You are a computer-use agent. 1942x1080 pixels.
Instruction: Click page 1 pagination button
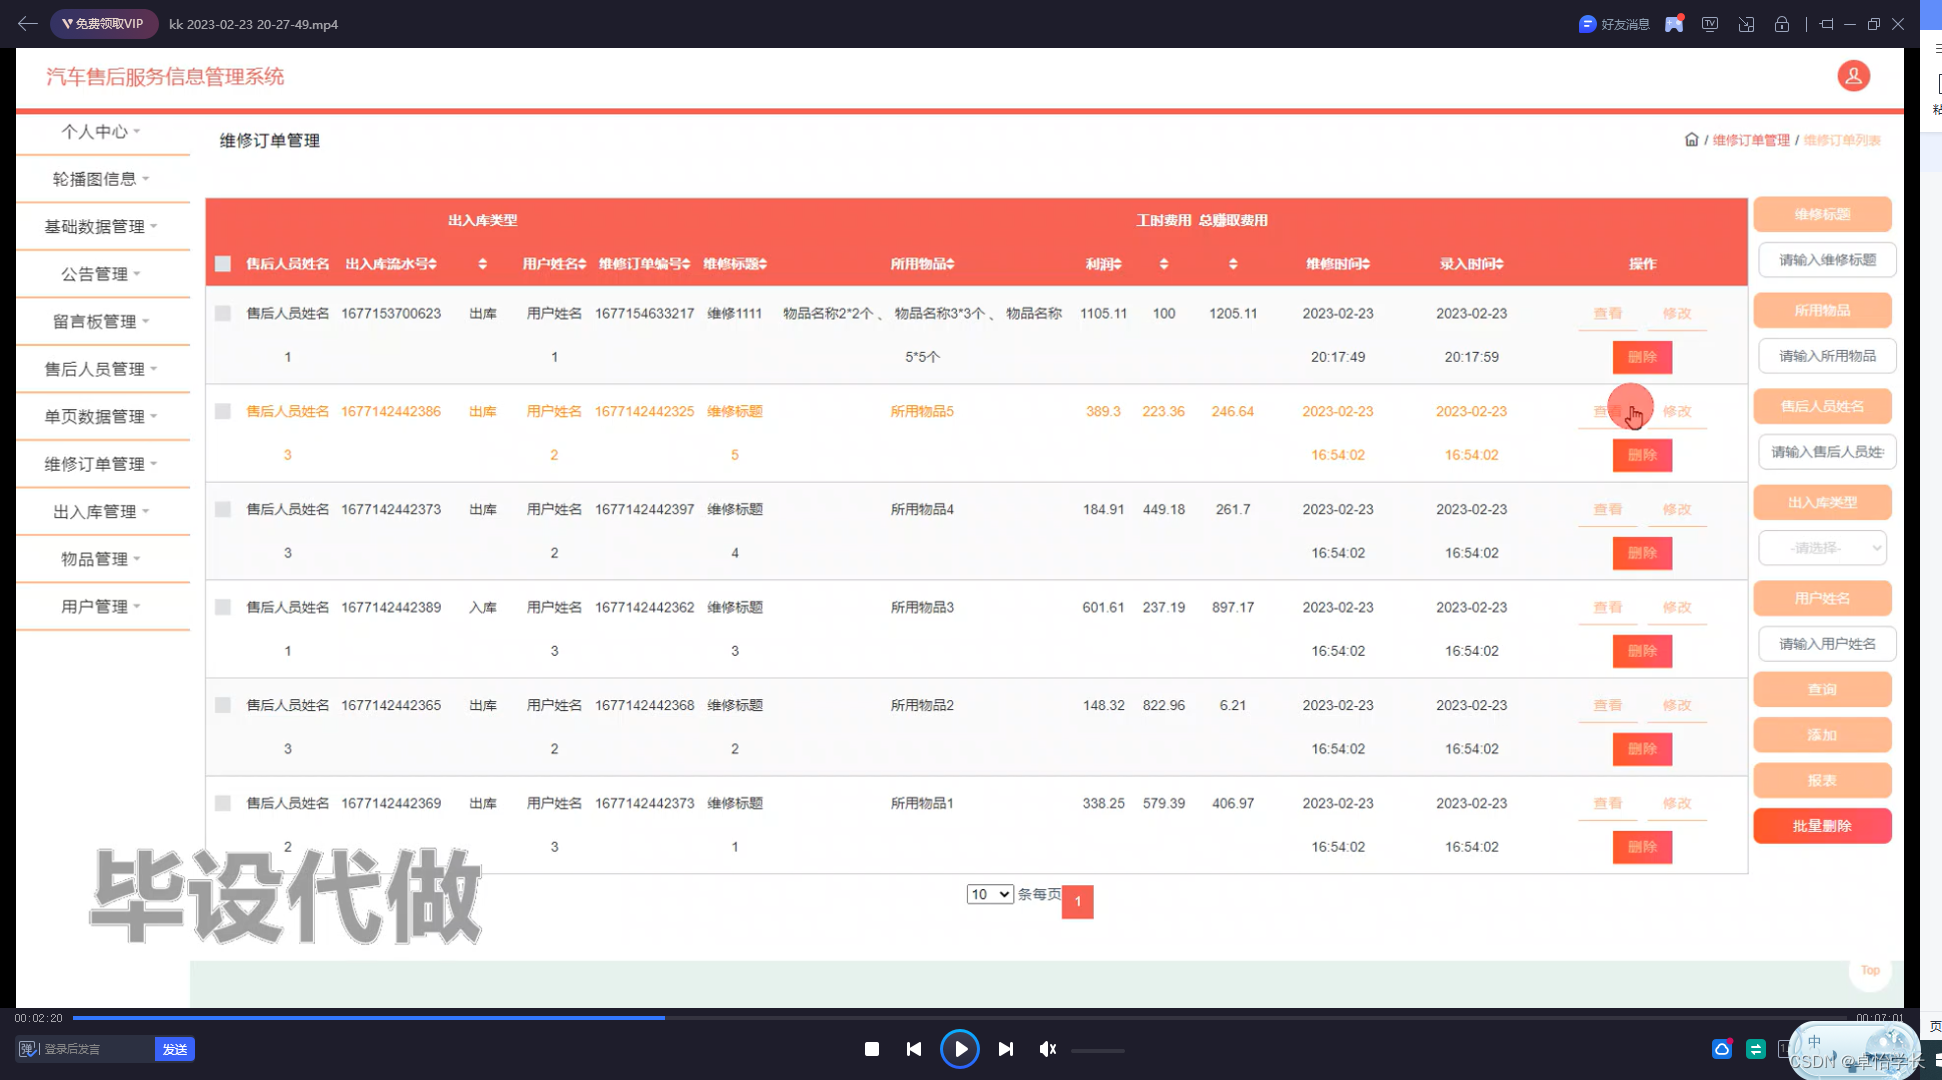(x=1077, y=901)
